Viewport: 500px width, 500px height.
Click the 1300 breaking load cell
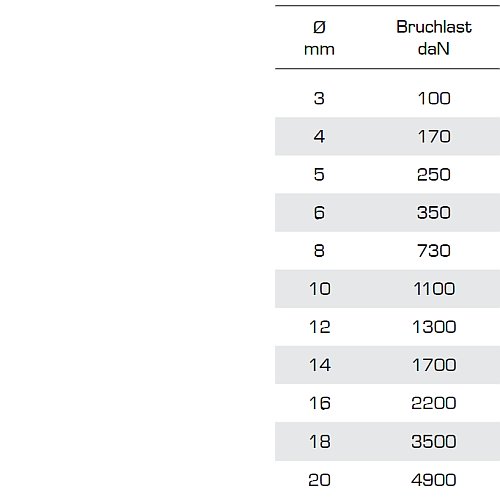pos(434,327)
